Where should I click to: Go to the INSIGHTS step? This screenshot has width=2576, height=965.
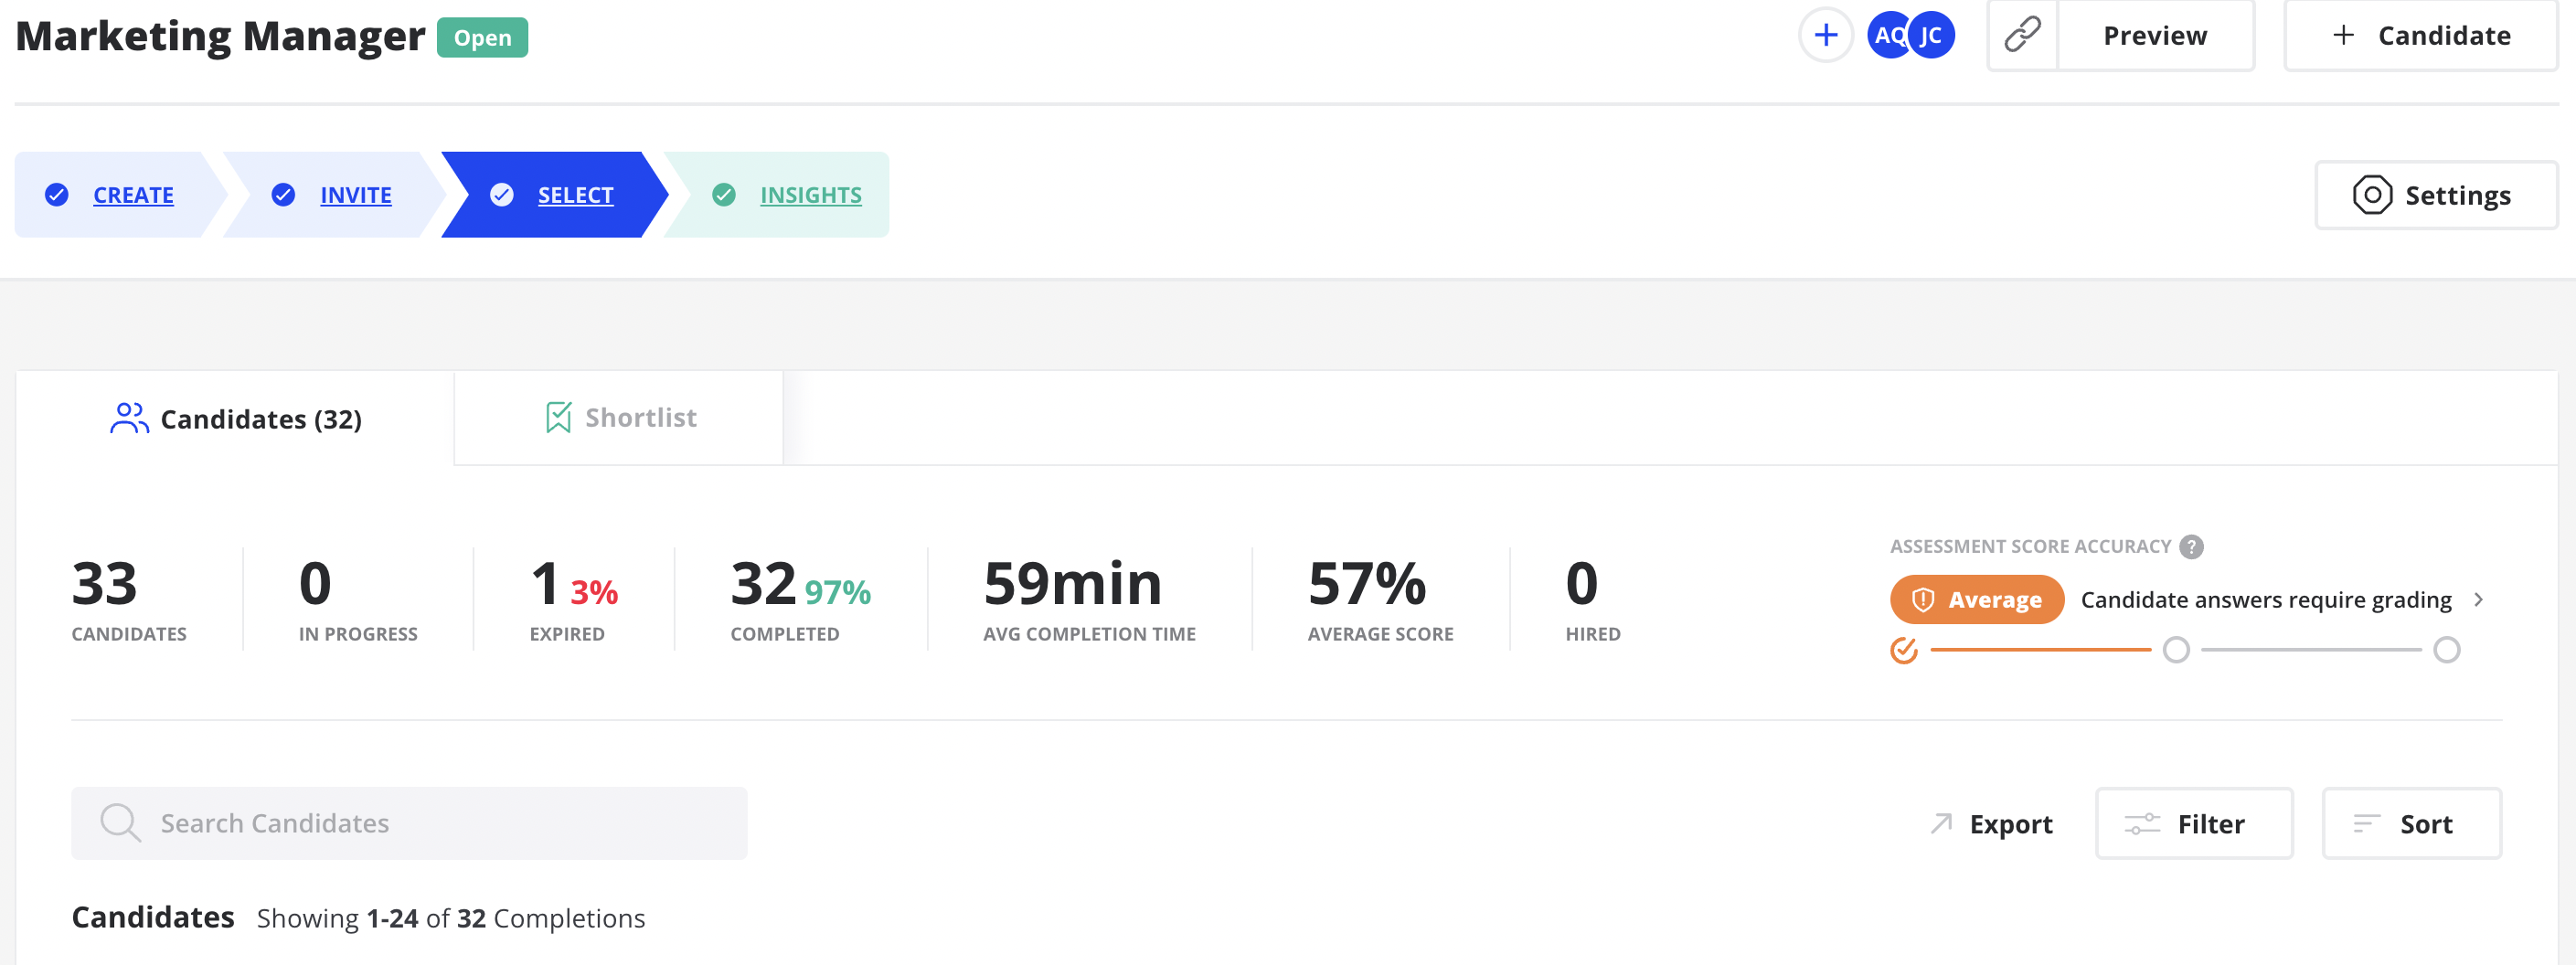810,195
